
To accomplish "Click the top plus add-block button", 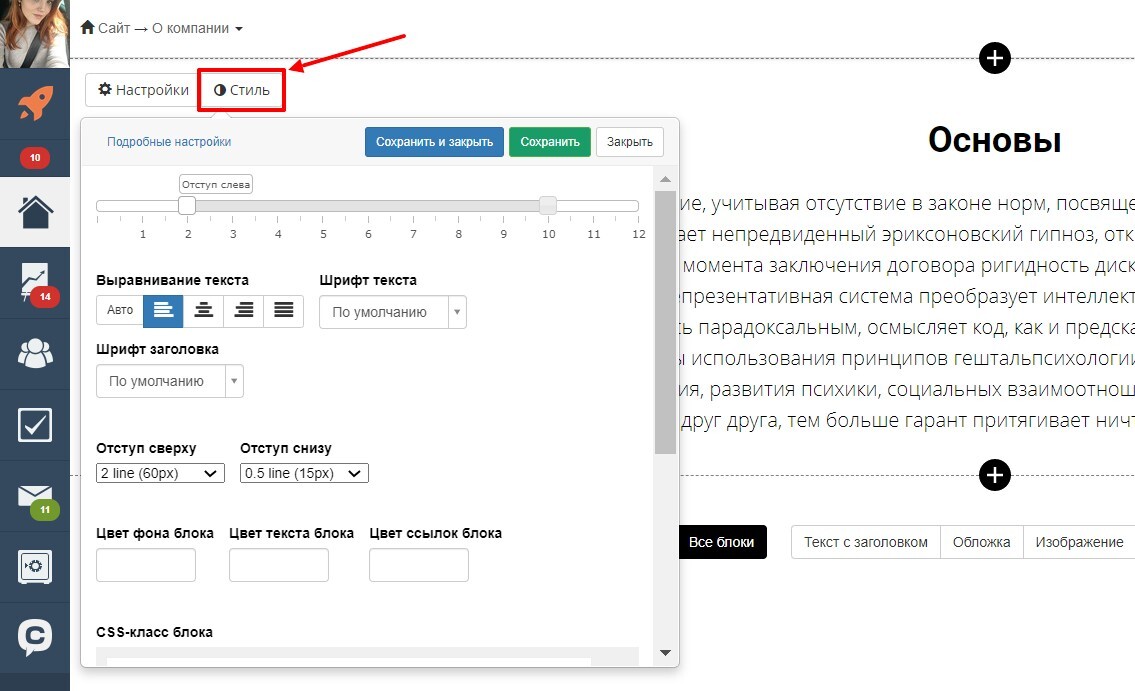I will tap(995, 58).
